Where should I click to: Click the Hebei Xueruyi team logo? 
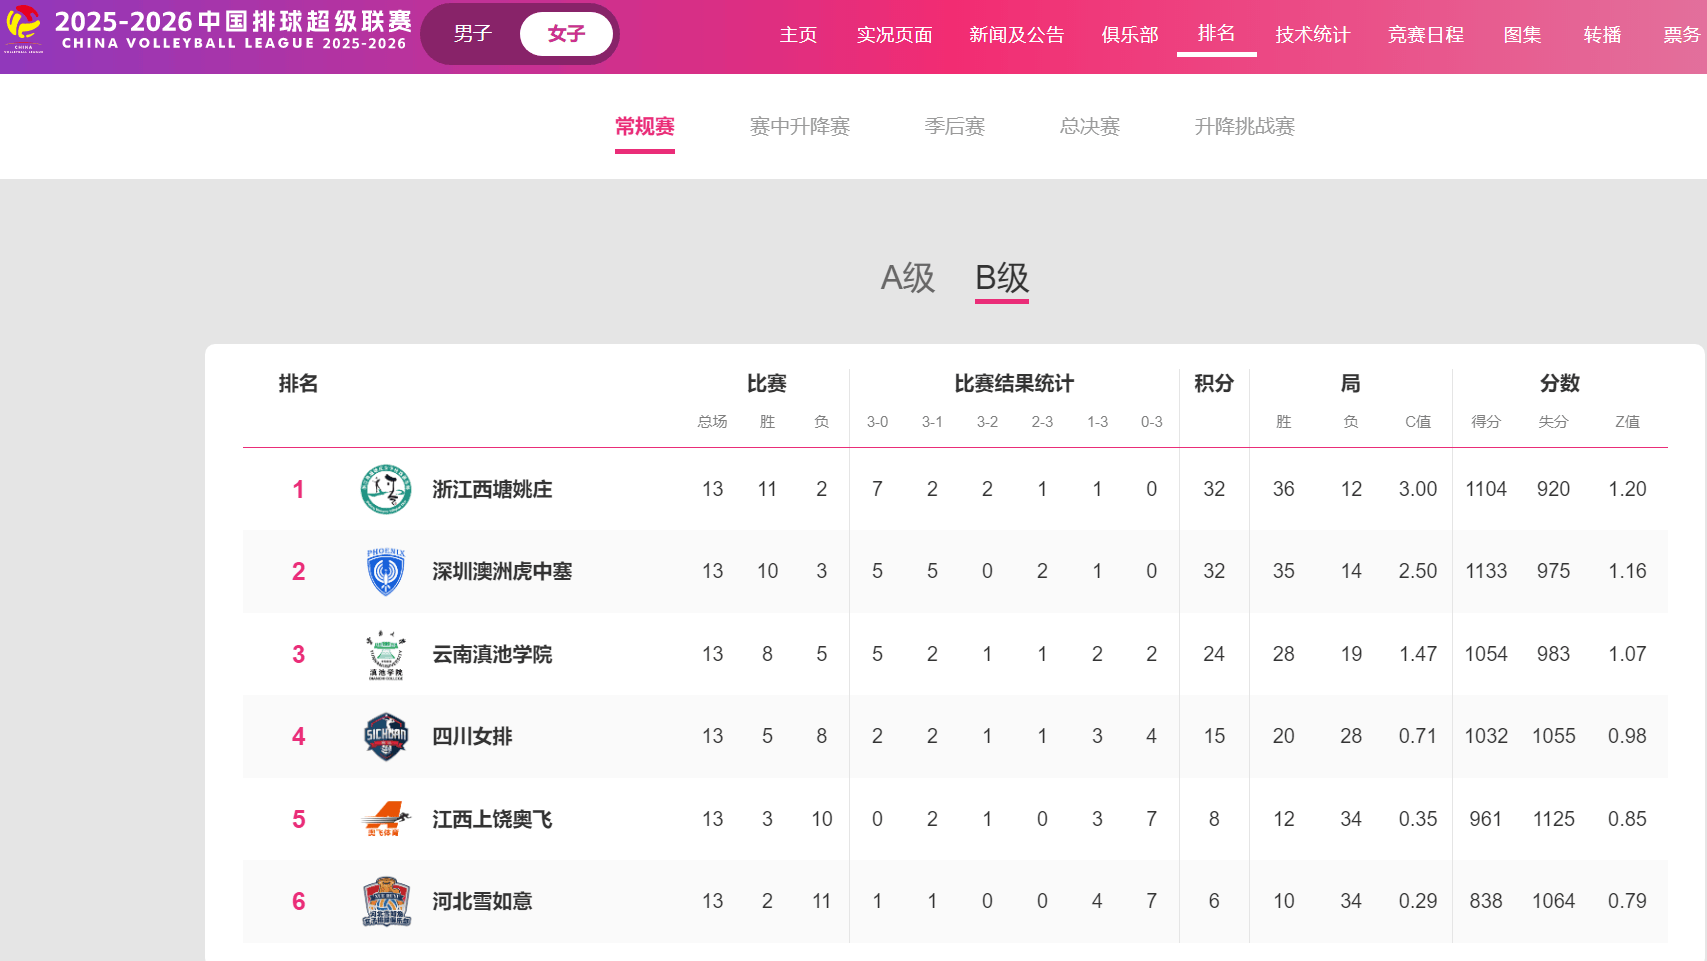pos(386,902)
